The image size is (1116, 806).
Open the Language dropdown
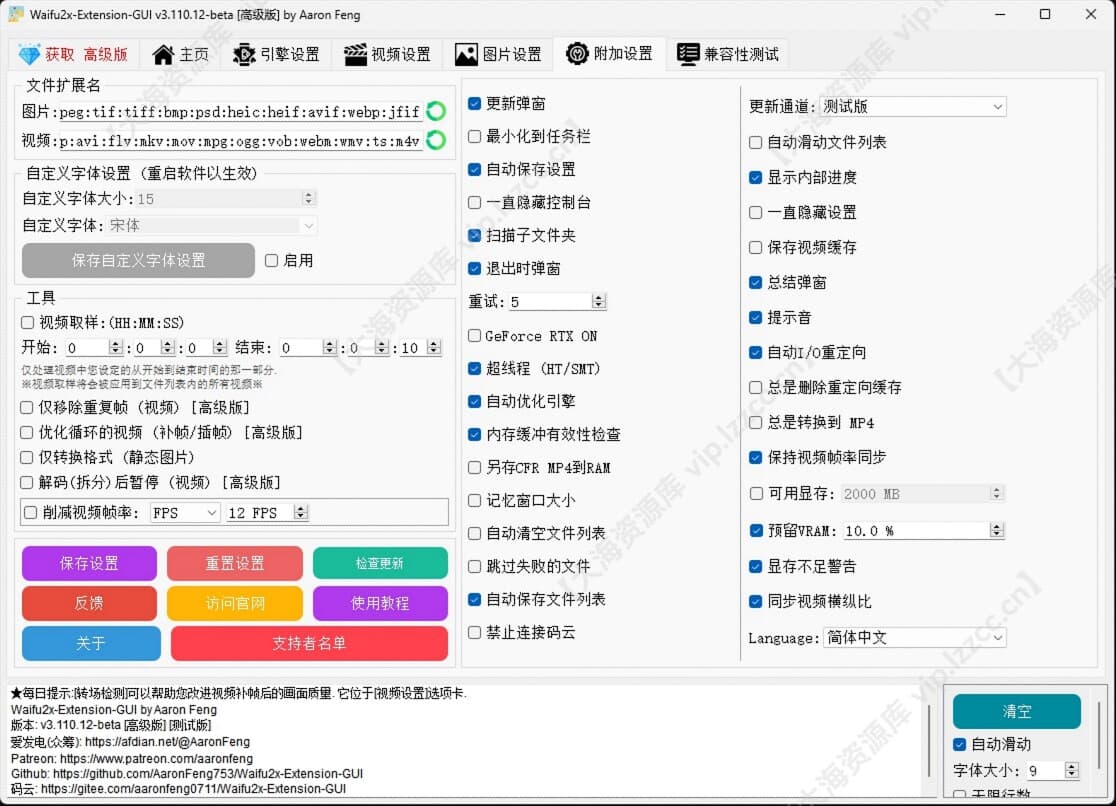915,638
